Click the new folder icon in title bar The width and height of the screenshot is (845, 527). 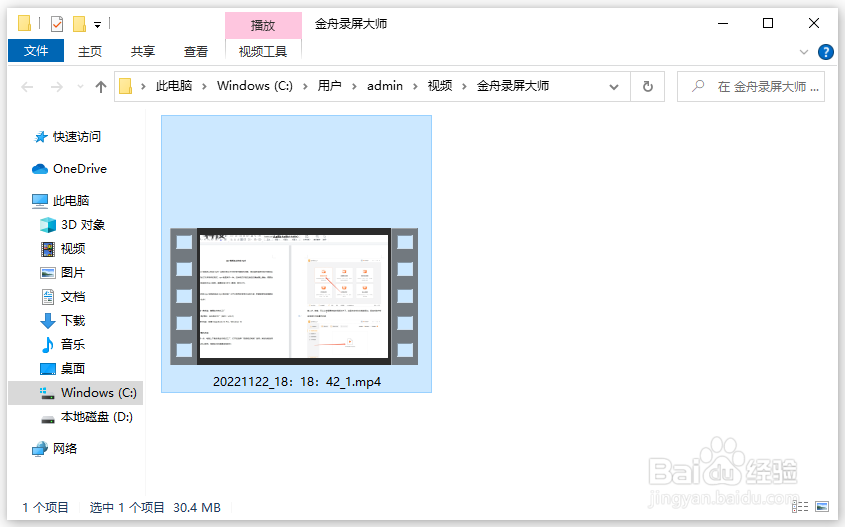79,24
